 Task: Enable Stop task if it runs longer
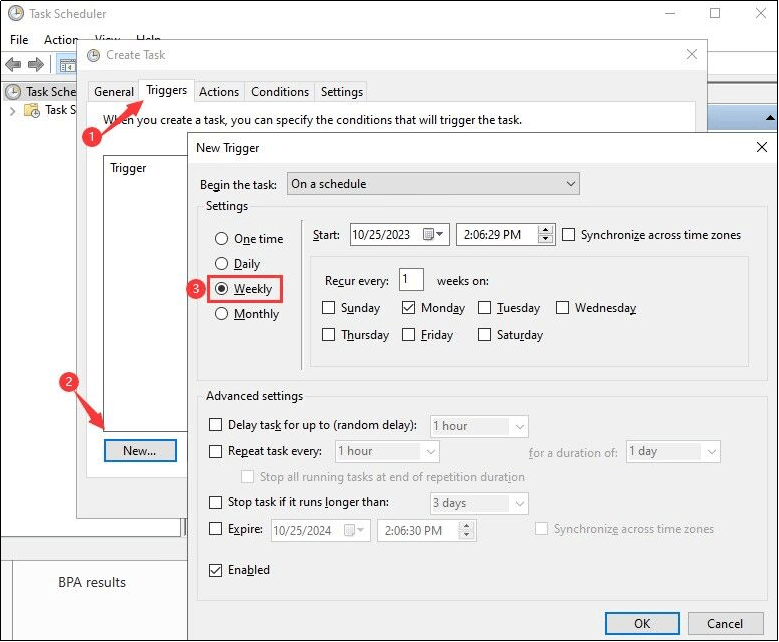(216, 502)
